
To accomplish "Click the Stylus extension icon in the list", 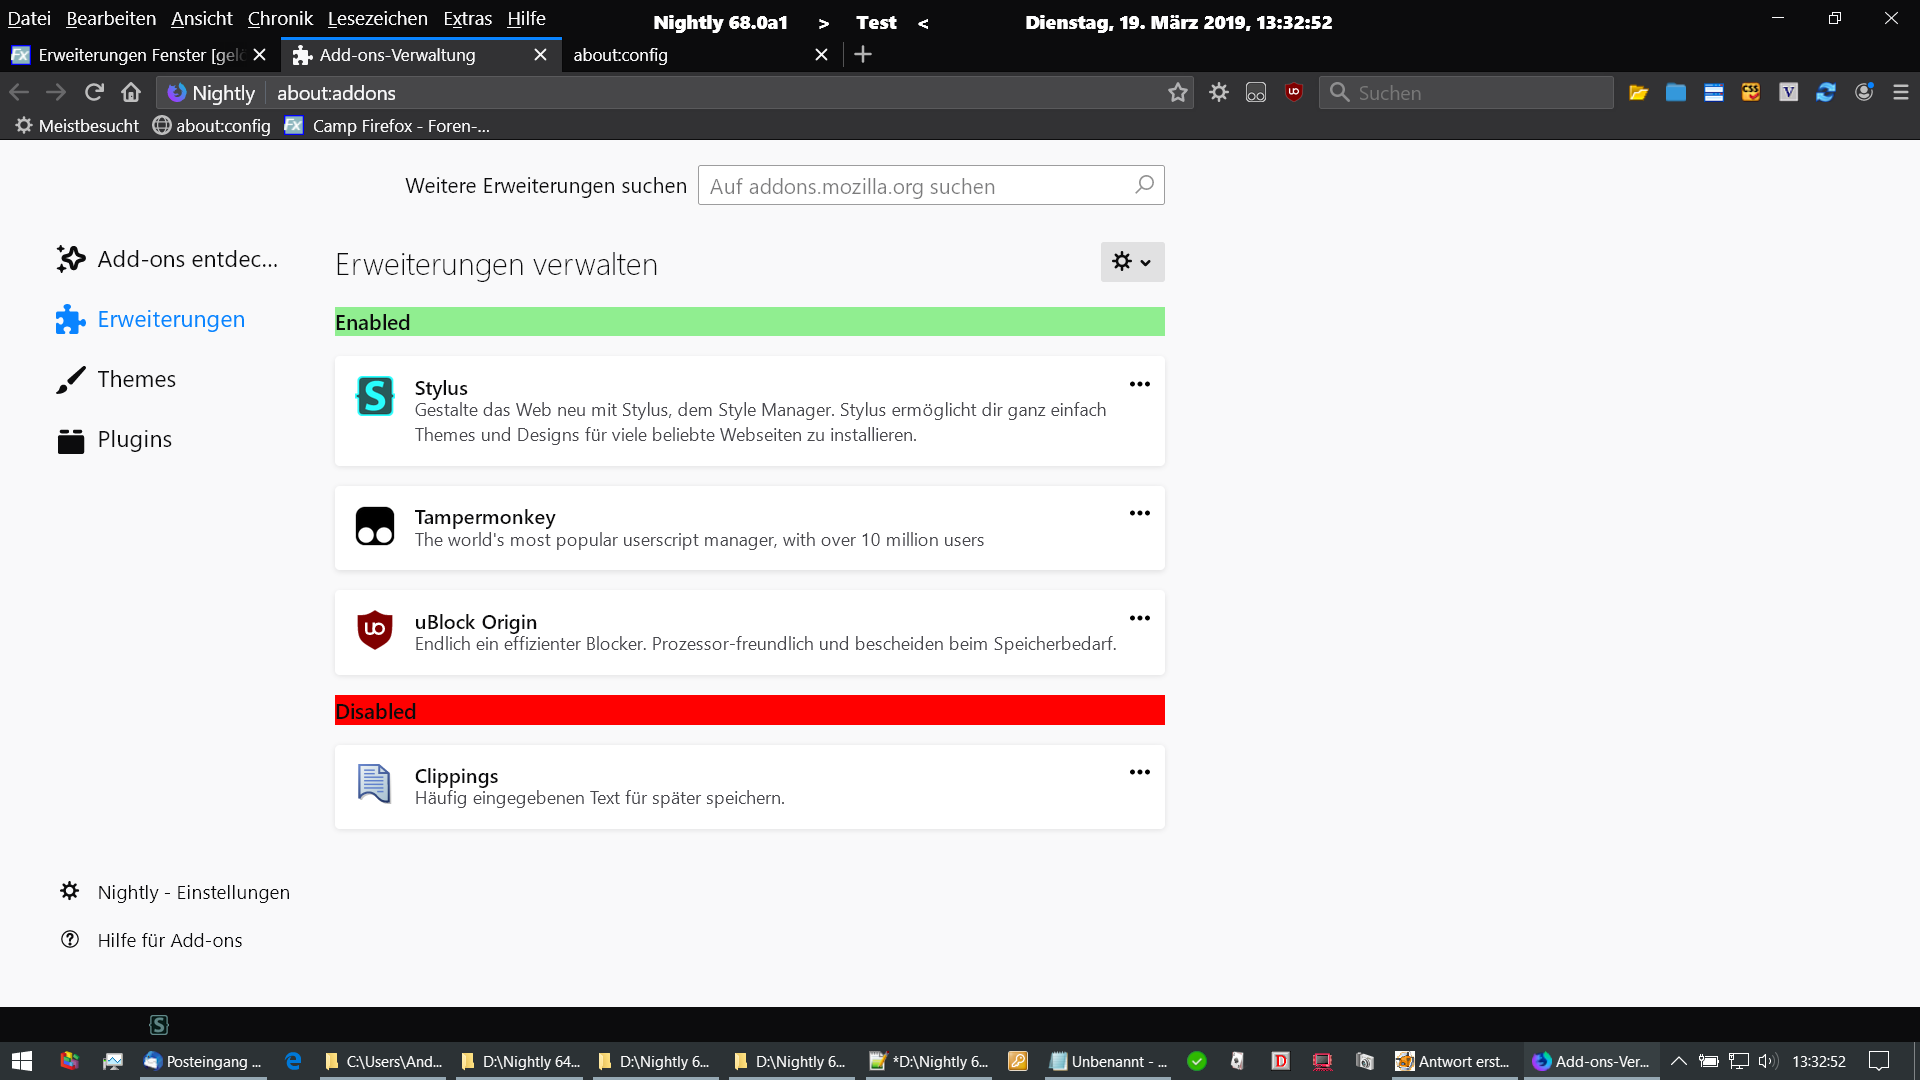I will pos(375,396).
